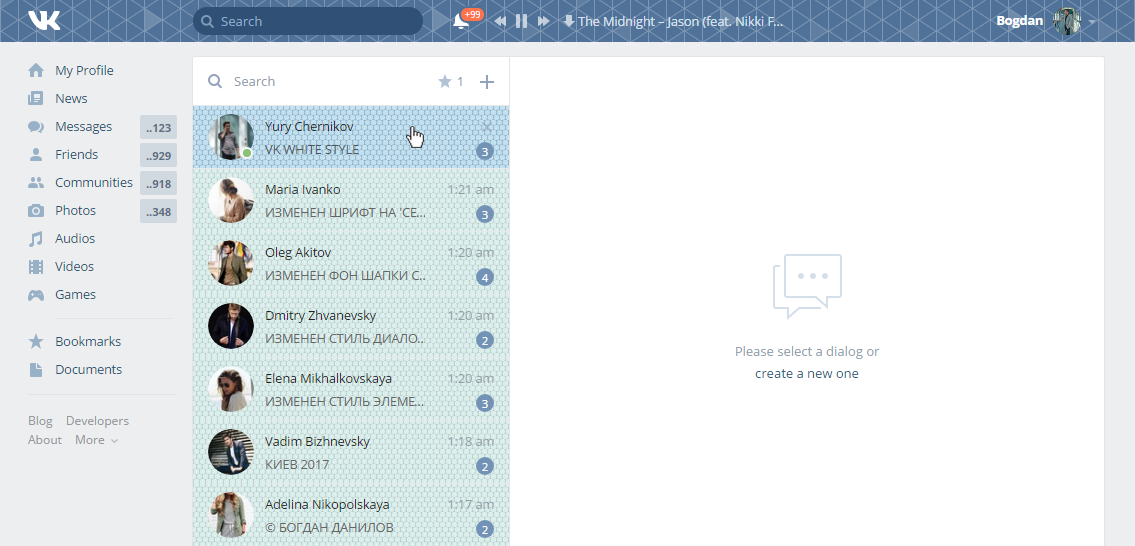
Task: Open the VK logo home link
Action: click(x=44, y=20)
